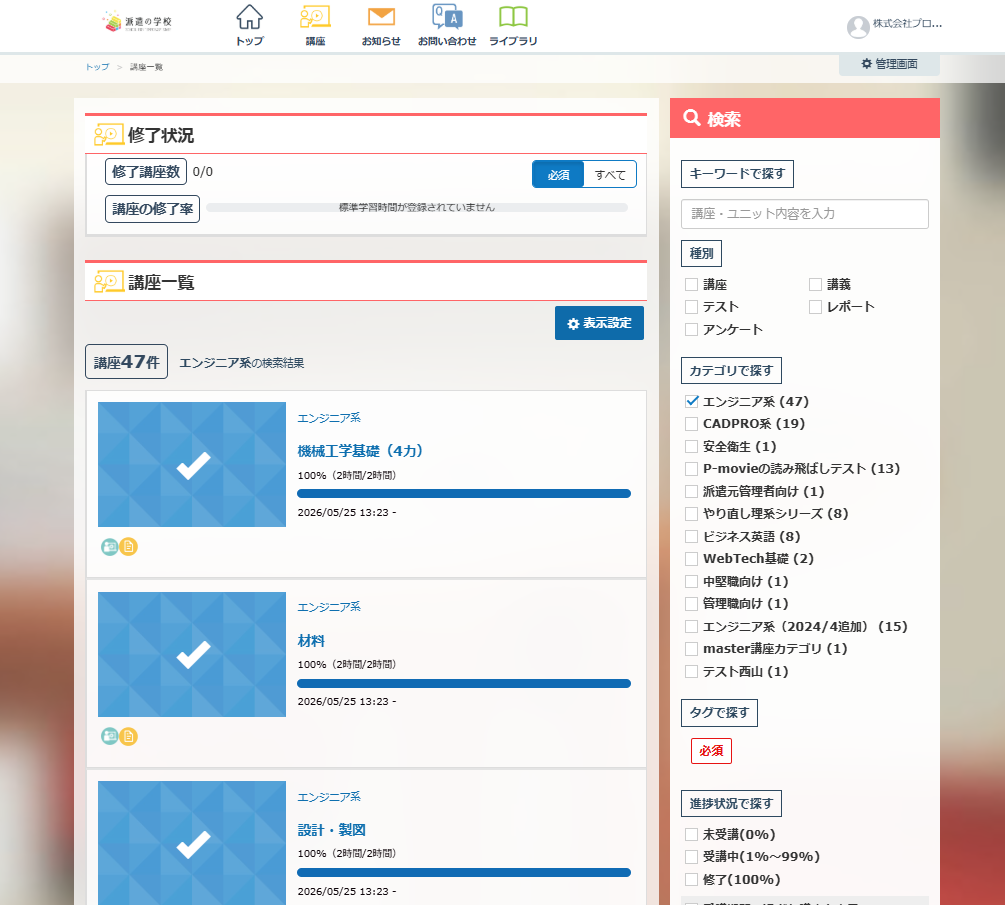
Task: Check the ビジネス英語 (8) category
Action: 691,536
